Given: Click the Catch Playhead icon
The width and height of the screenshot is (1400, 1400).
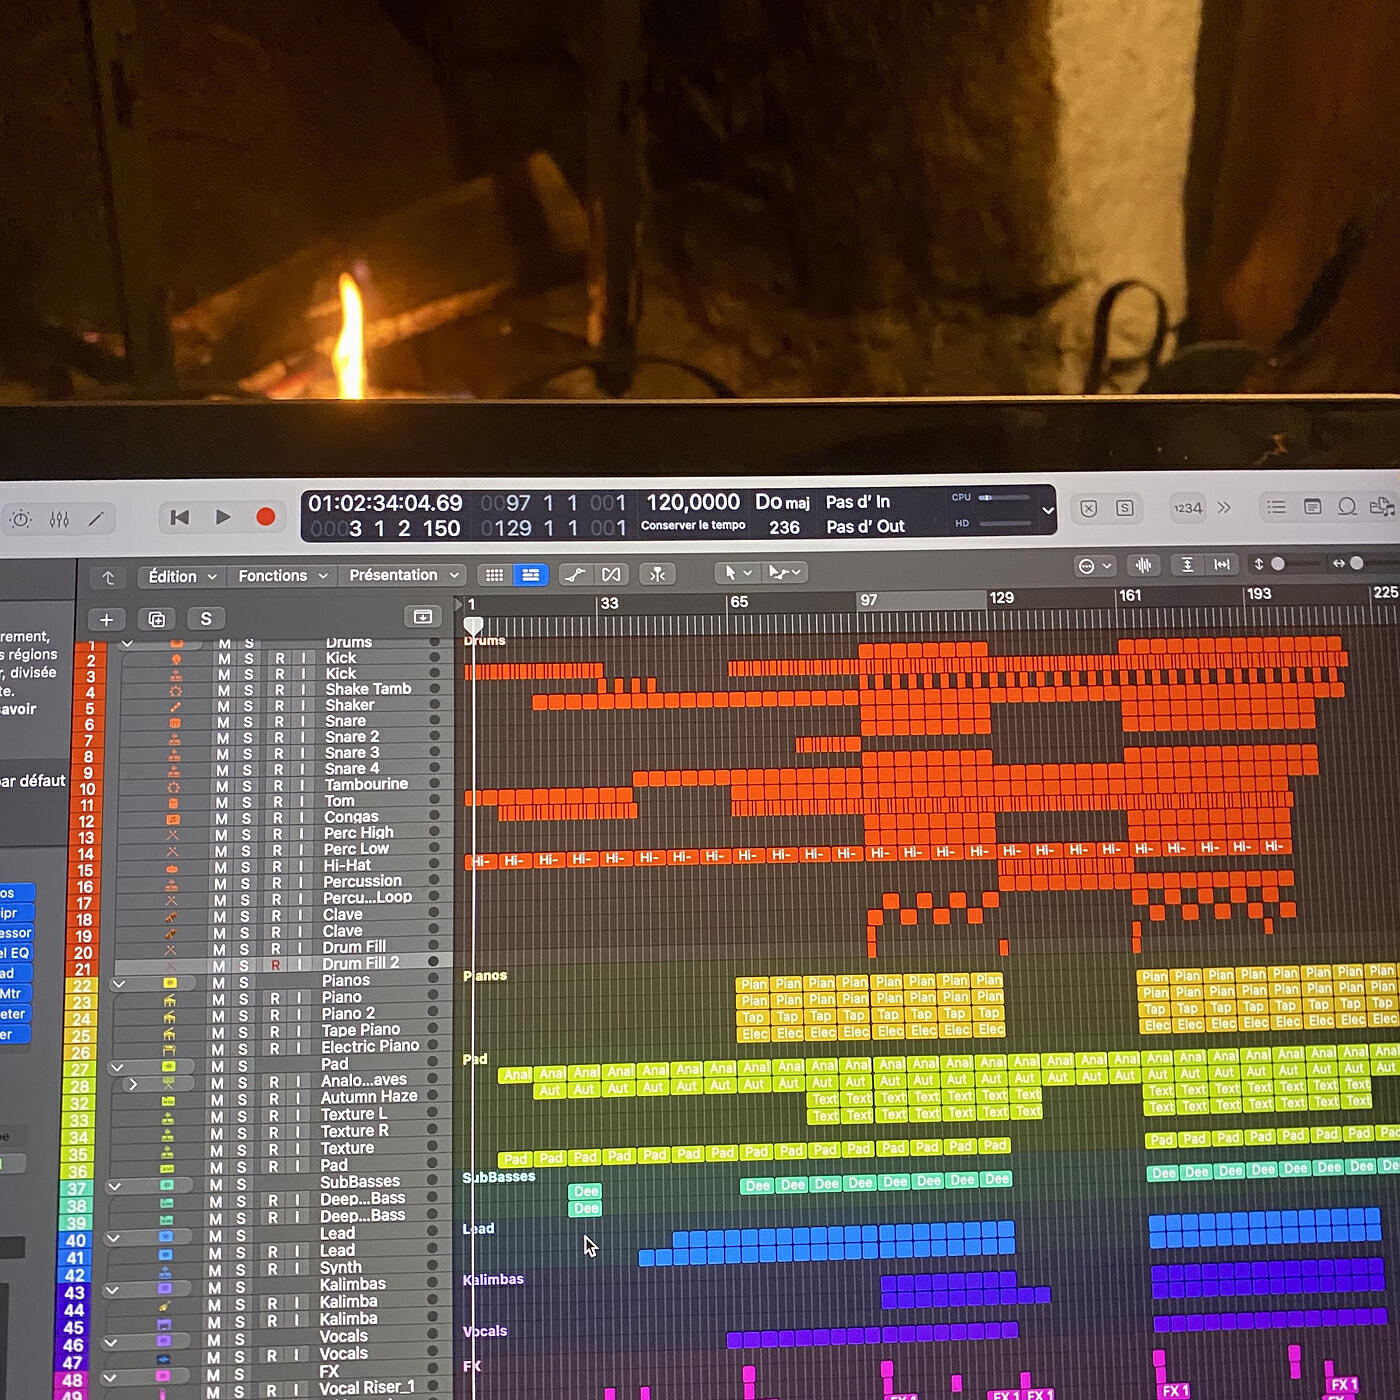Looking at the screenshot, I should tap(657, 574).
